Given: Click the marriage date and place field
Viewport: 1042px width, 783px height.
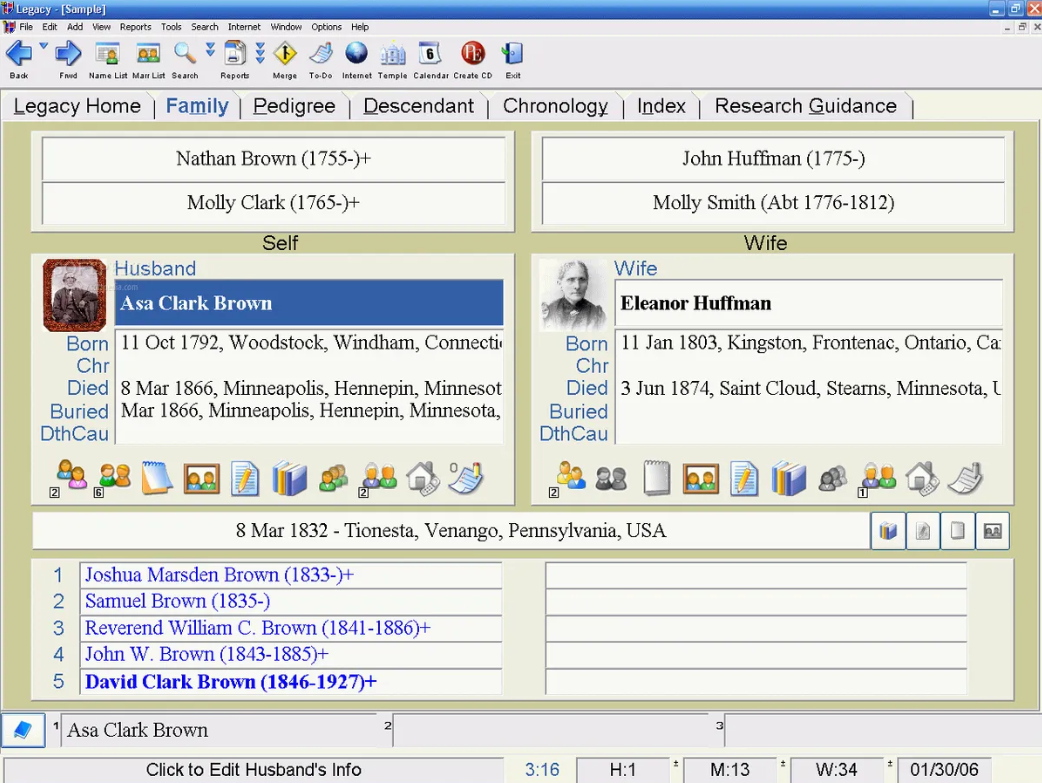Looking at the screenshot, I should pos(451,530).
